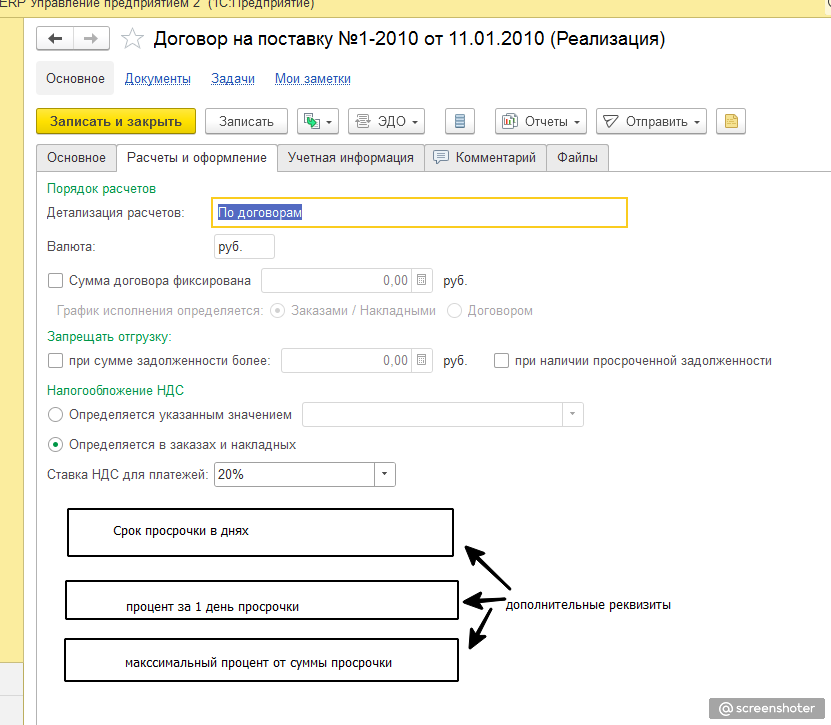This screenshot has height=725, width=831.
Task: Click the back navigation arrow
Action: click(55, 39)
